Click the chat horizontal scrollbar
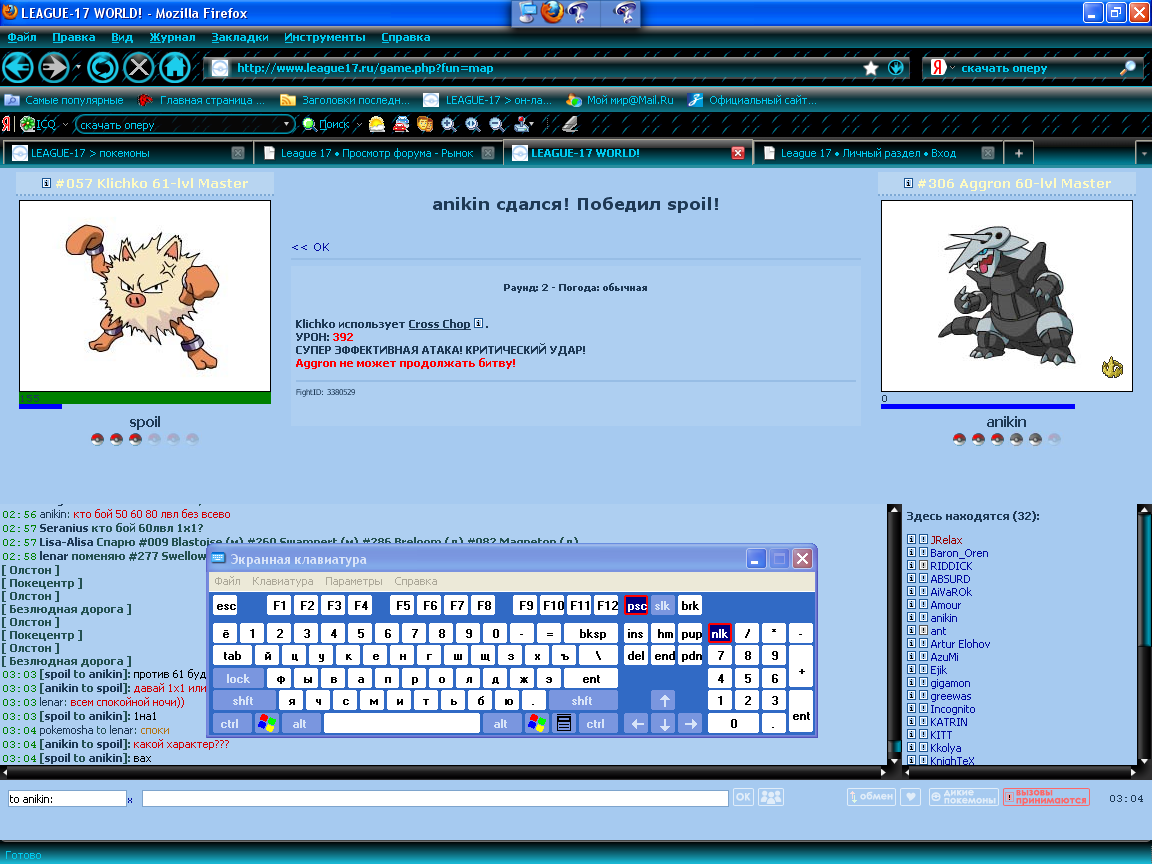The width and height of the screenshot is (1152, 864). pyautogui.click(x=444, y=772)
